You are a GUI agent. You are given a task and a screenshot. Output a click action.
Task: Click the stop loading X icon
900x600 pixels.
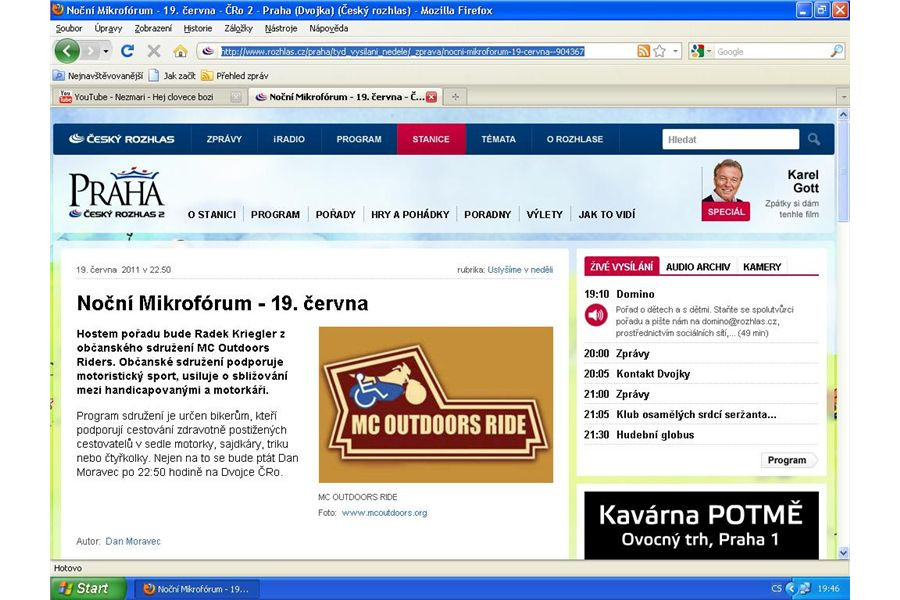[x=154, y=51]
